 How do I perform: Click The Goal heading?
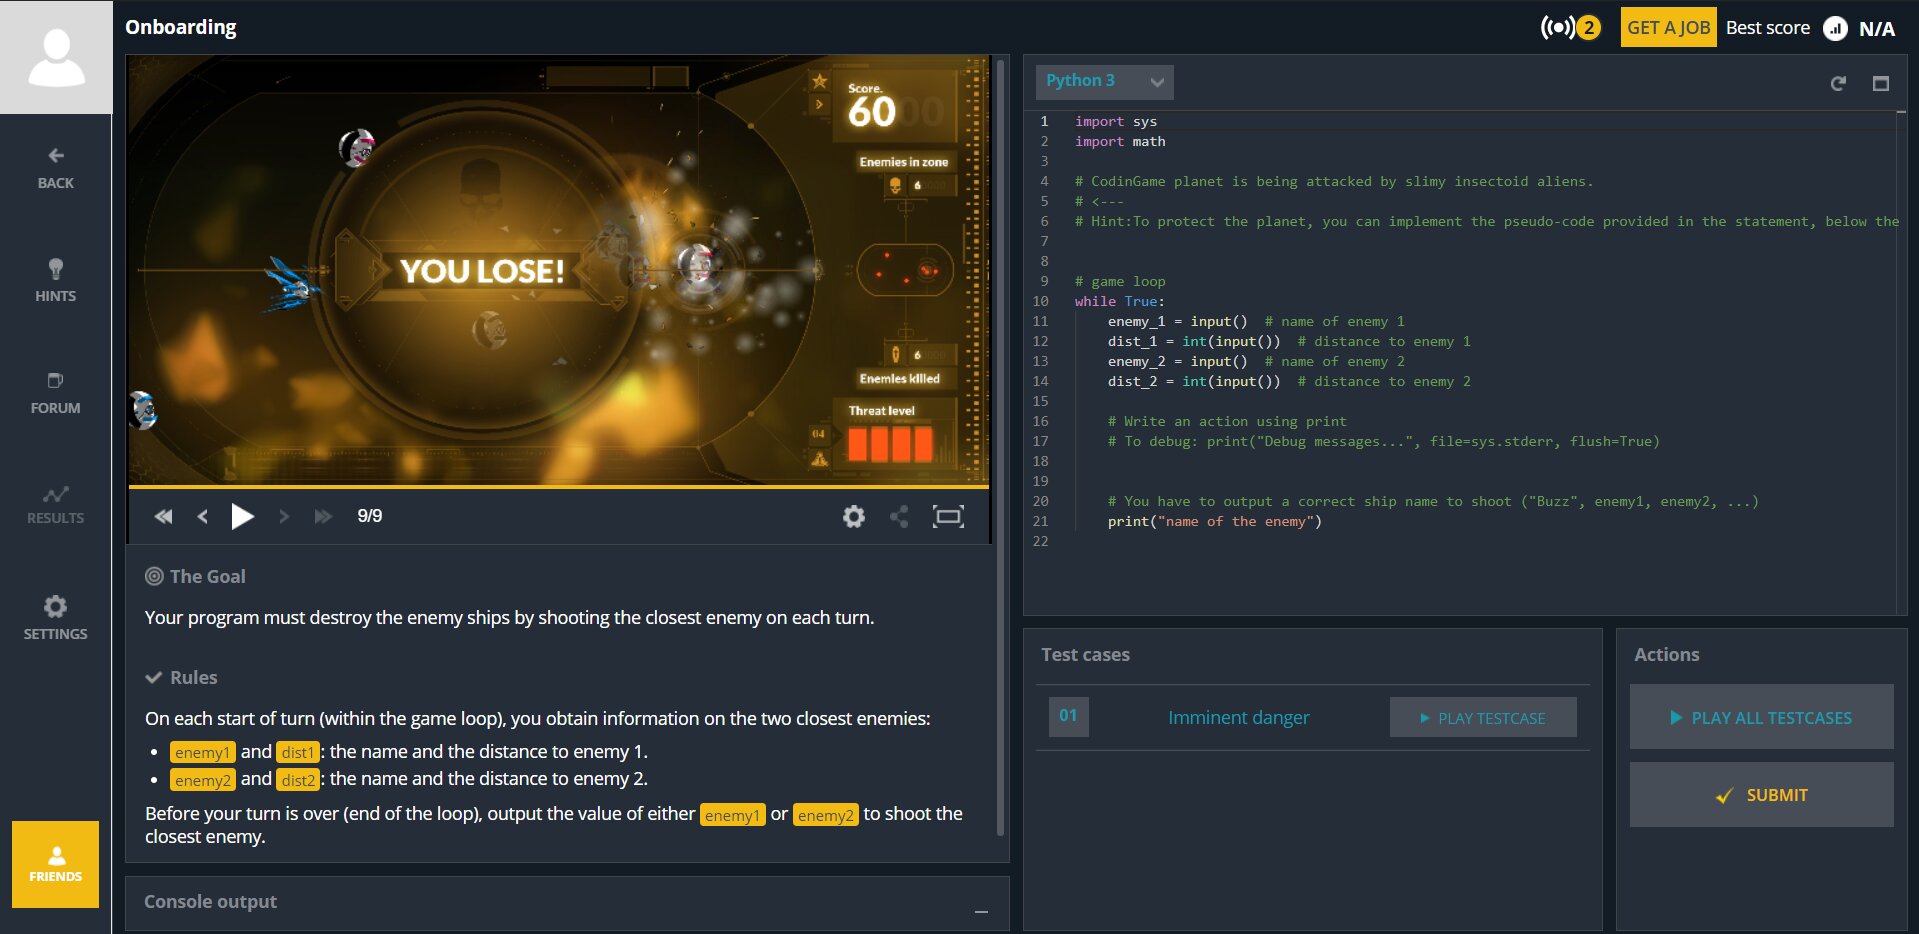pyautogui.click(x=207, y=576)
